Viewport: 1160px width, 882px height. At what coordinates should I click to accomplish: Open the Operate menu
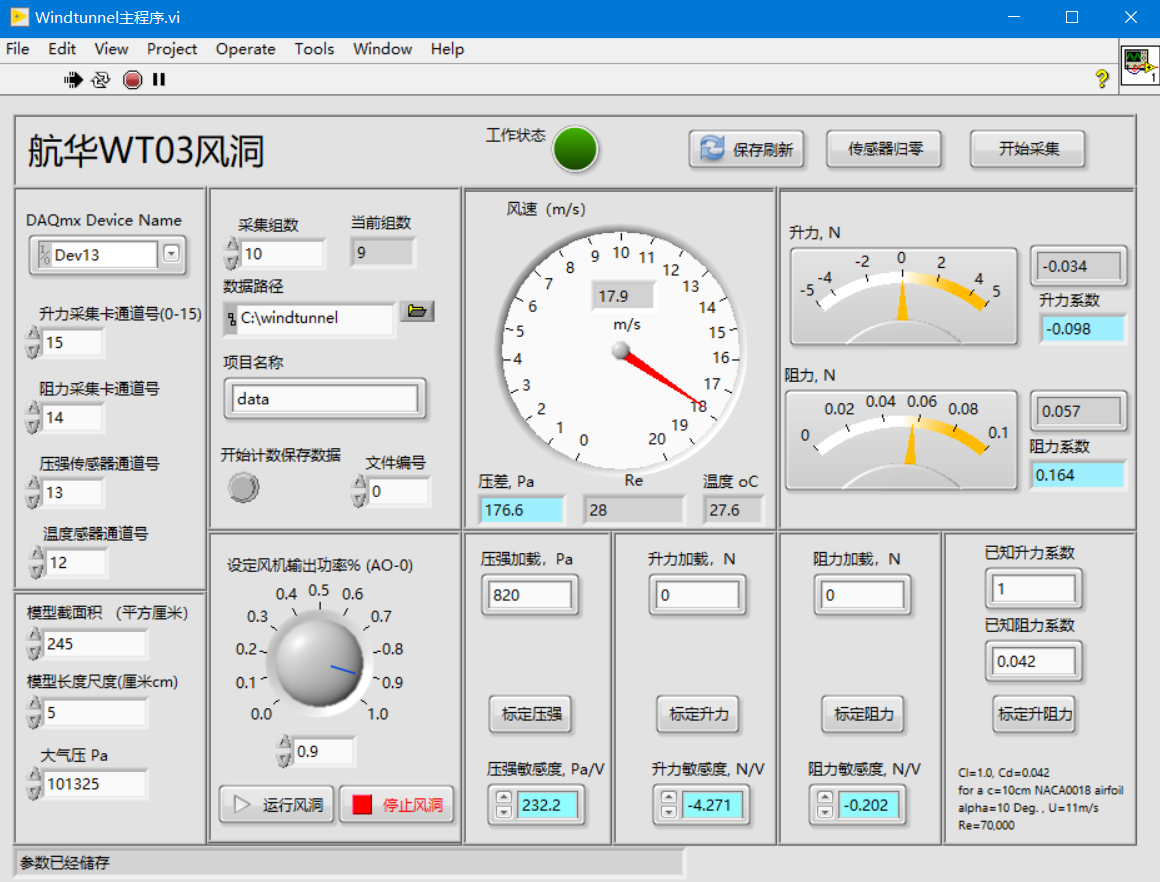[245, 49]
